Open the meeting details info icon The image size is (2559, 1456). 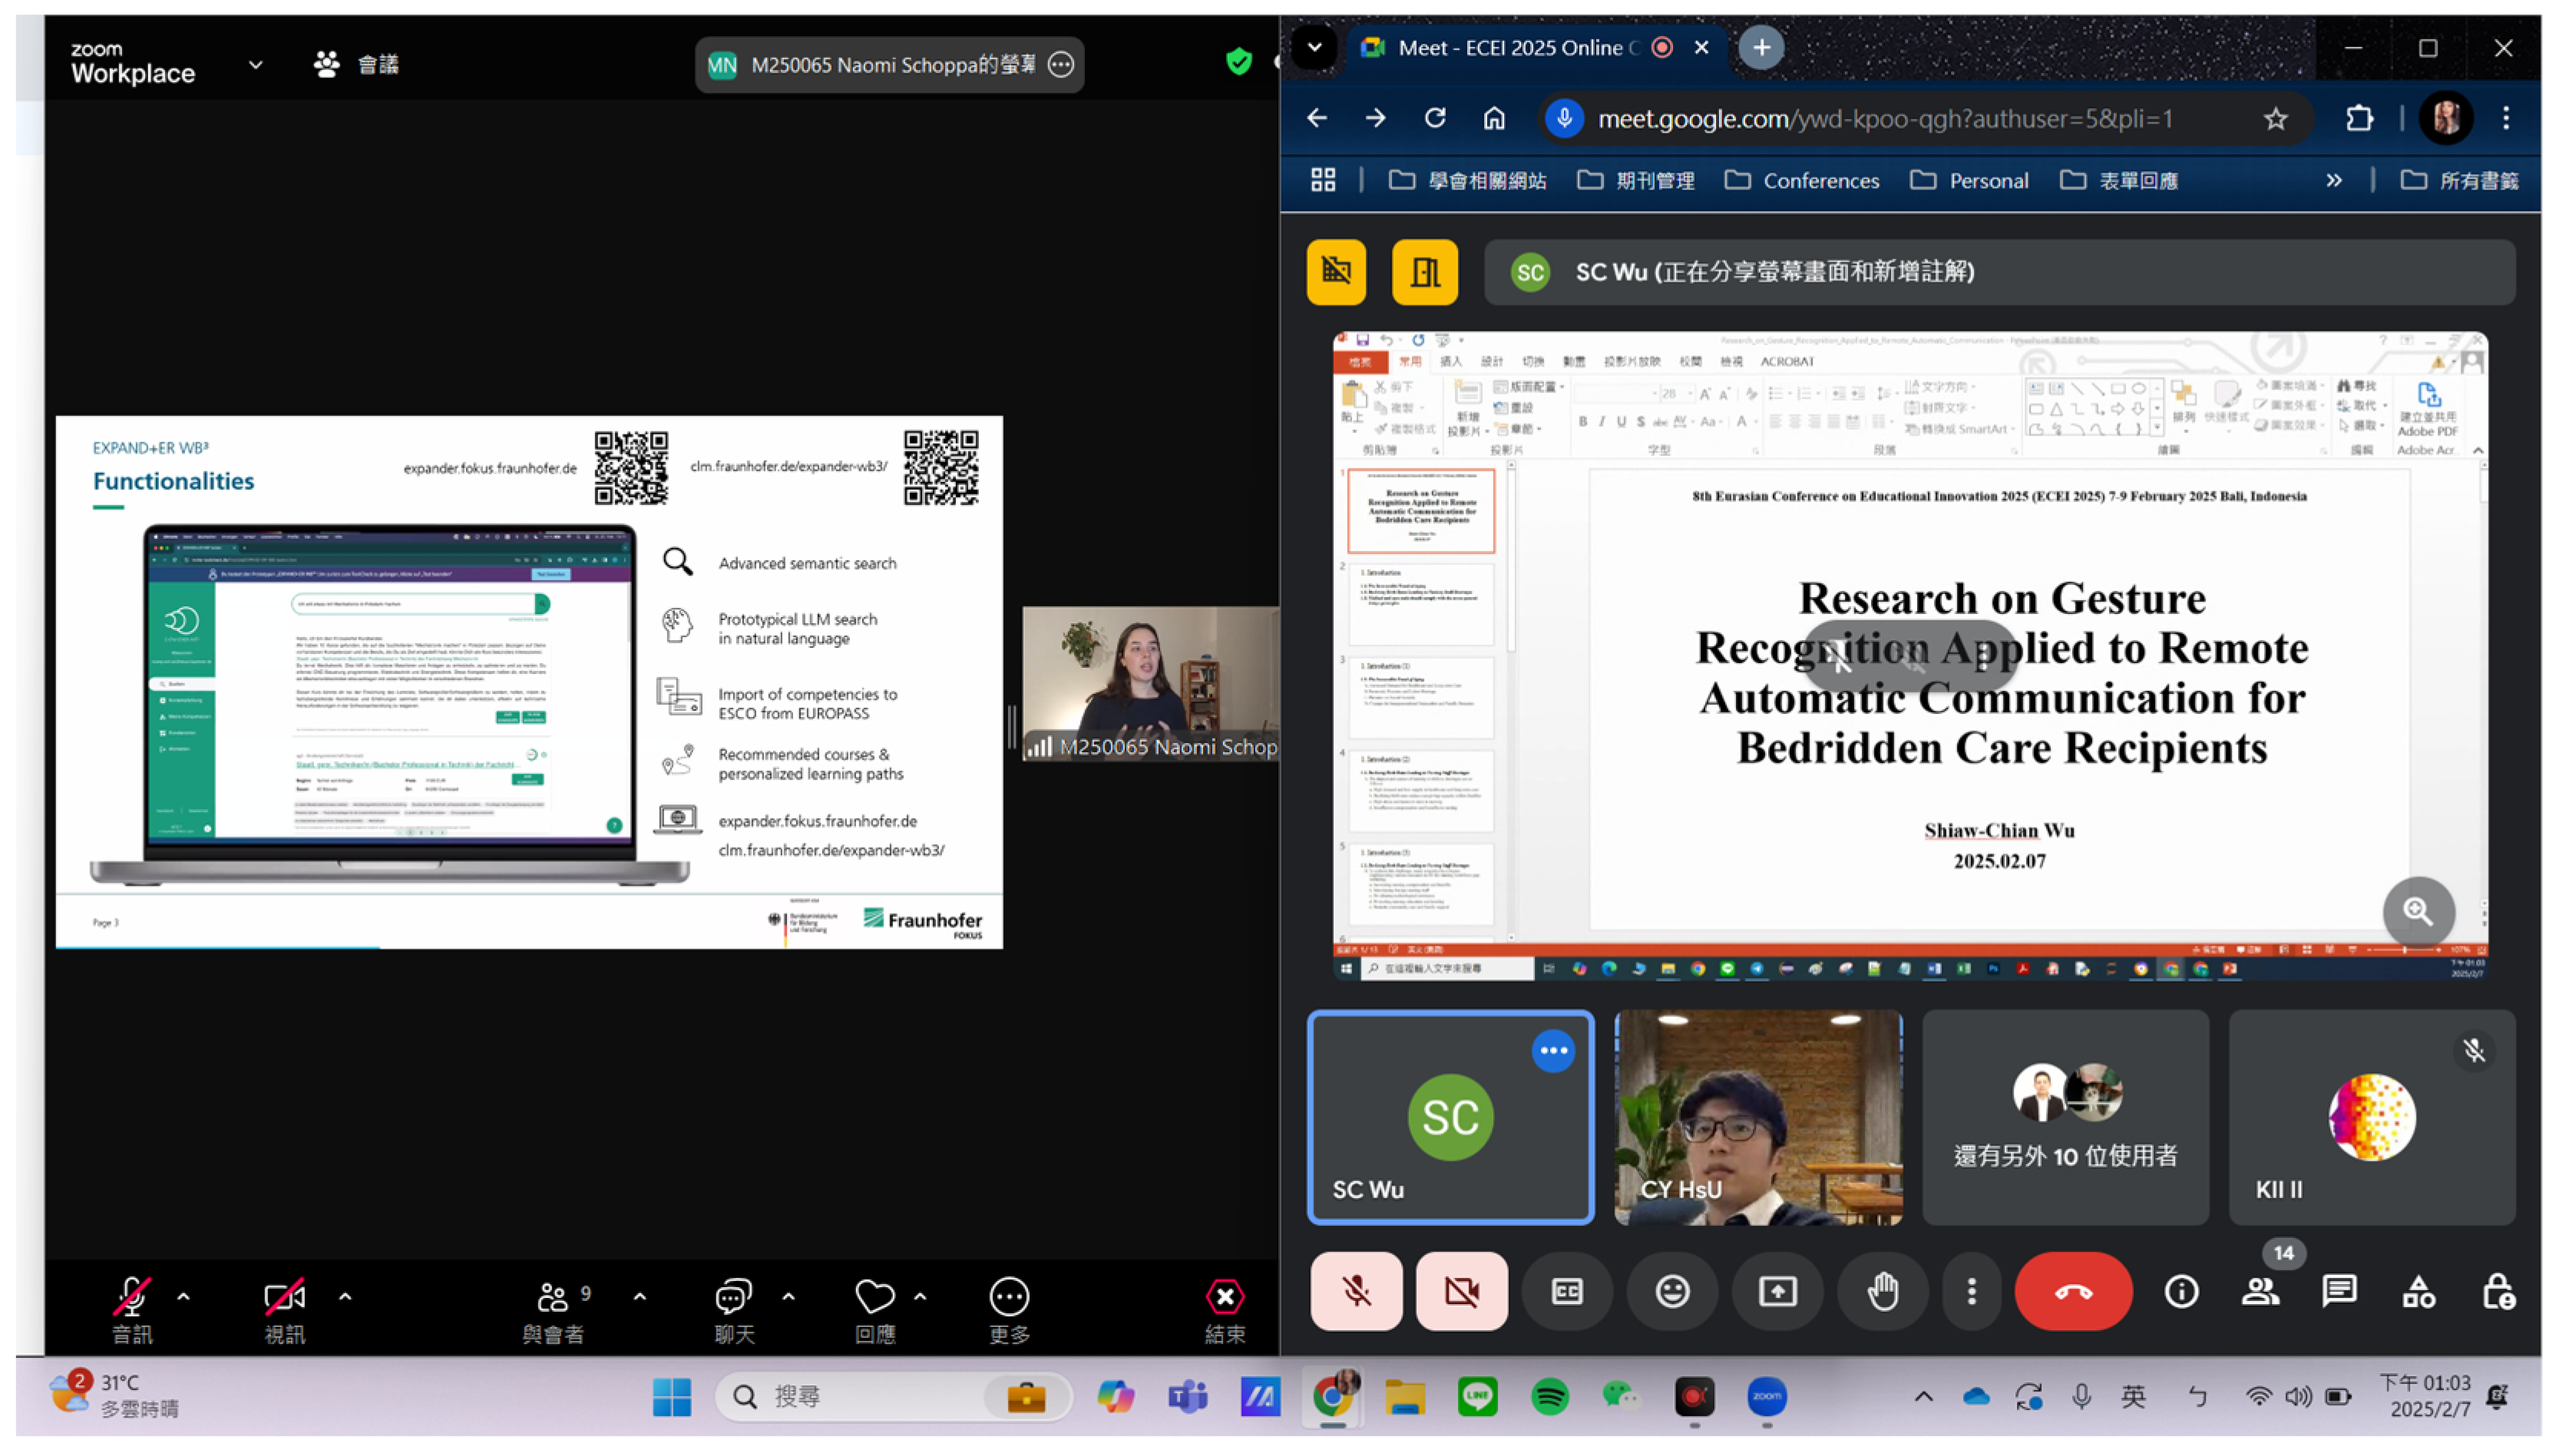pyautogui.click(x=2181, y=1291)
